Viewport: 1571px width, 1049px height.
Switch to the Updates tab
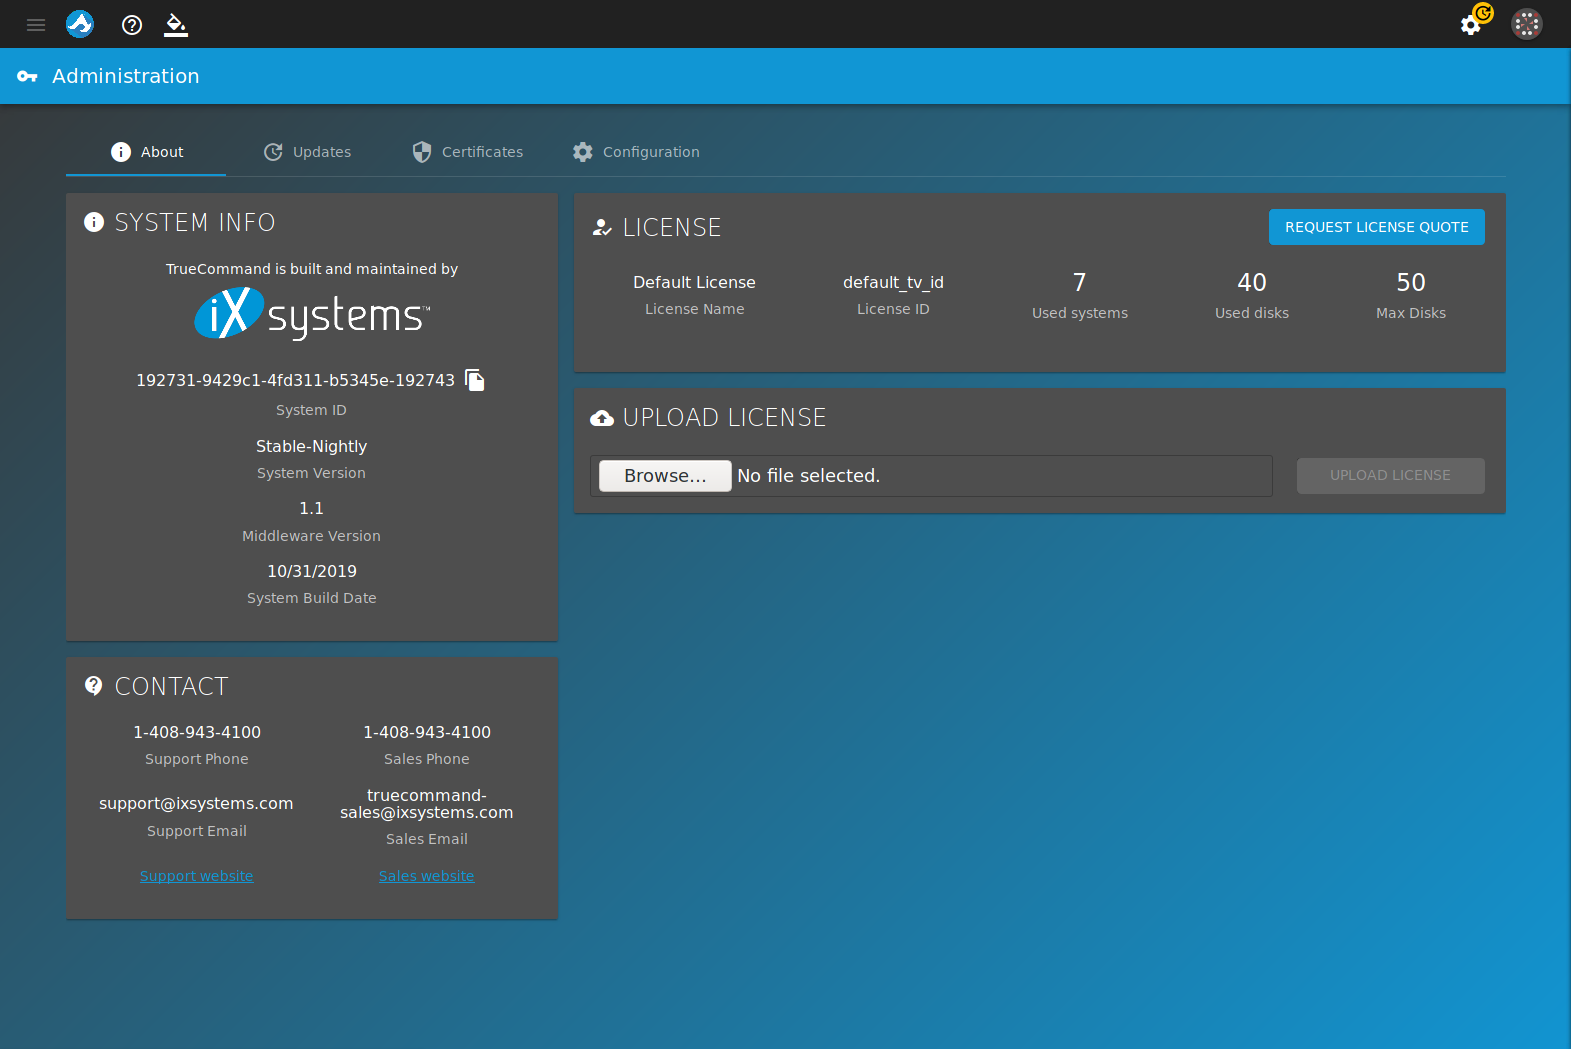pyautogui.click(x=307, y=152)
